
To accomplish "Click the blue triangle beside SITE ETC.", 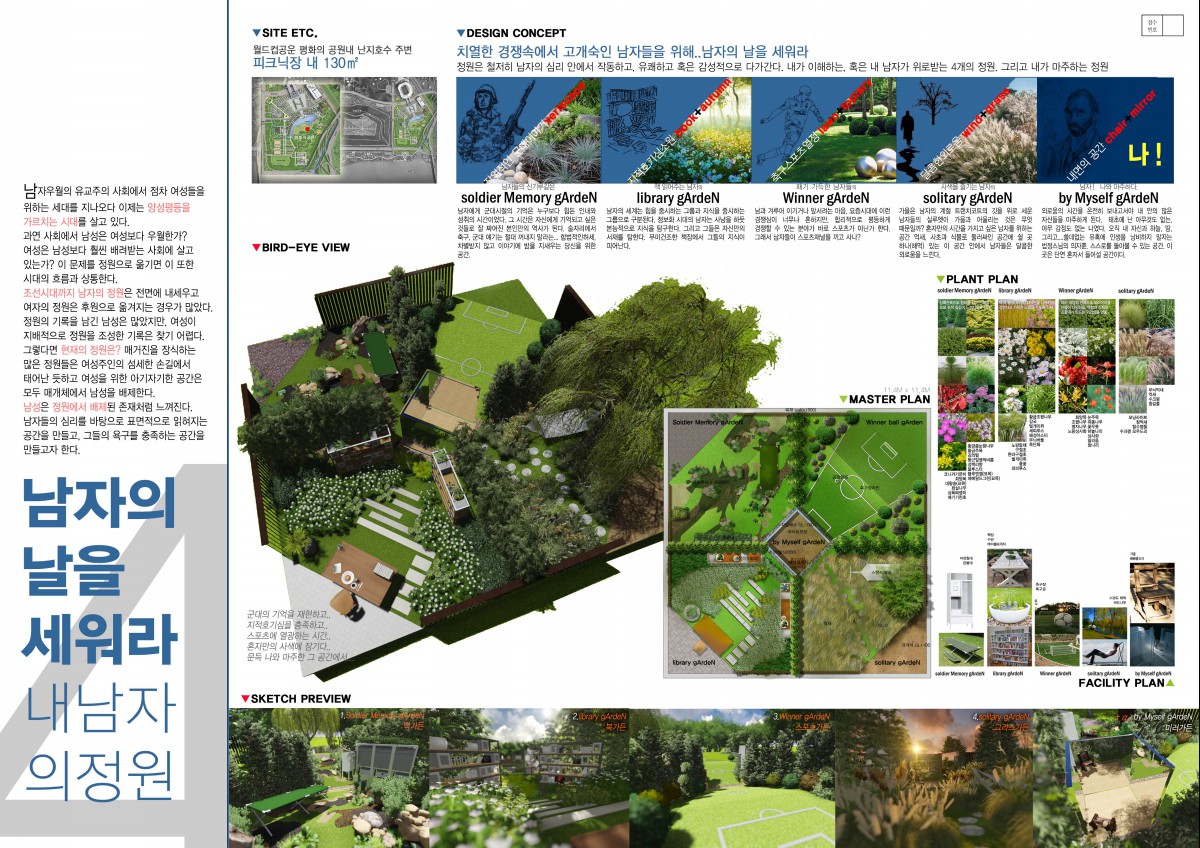I will point(258,33).
